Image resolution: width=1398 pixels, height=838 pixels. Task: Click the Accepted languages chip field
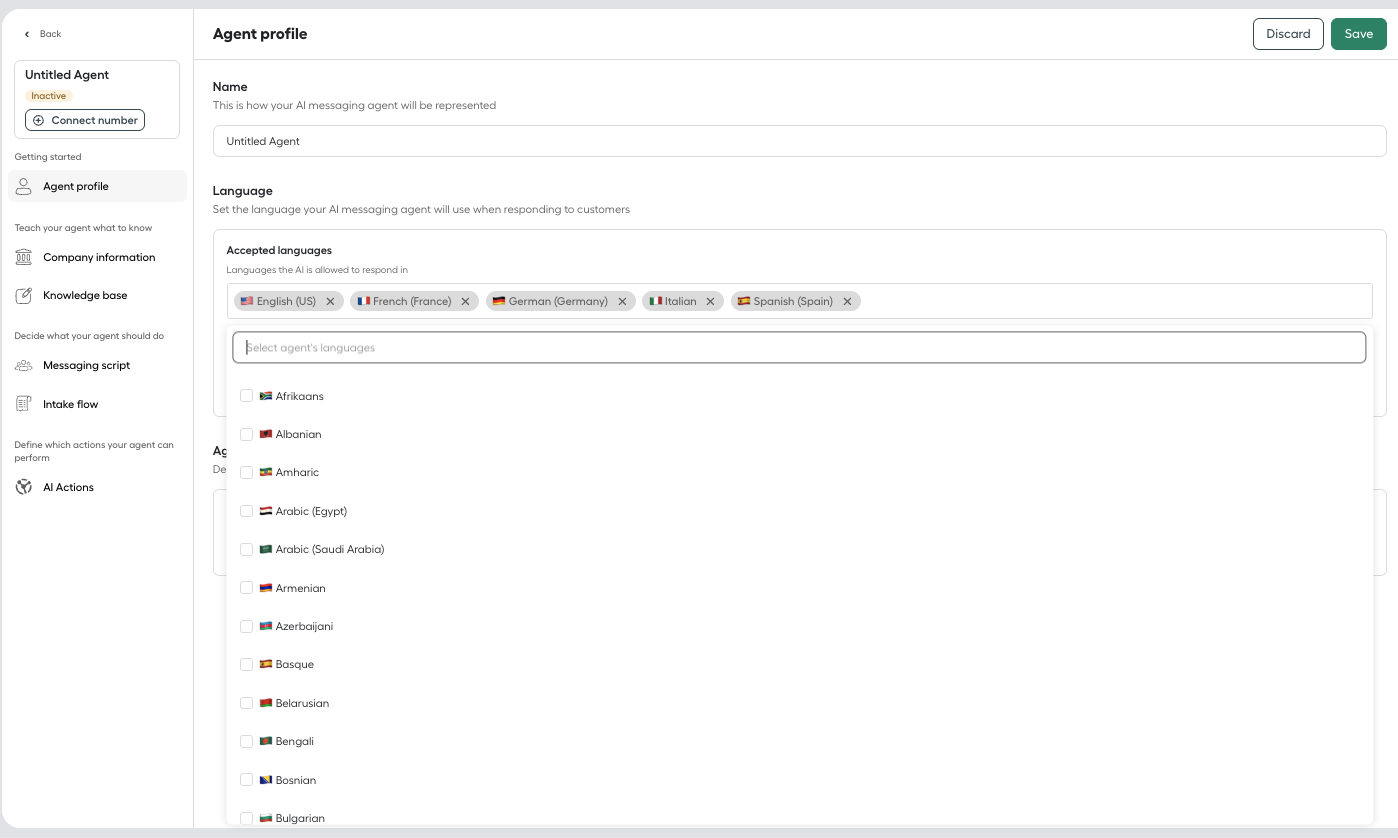[x=799, y=301]
